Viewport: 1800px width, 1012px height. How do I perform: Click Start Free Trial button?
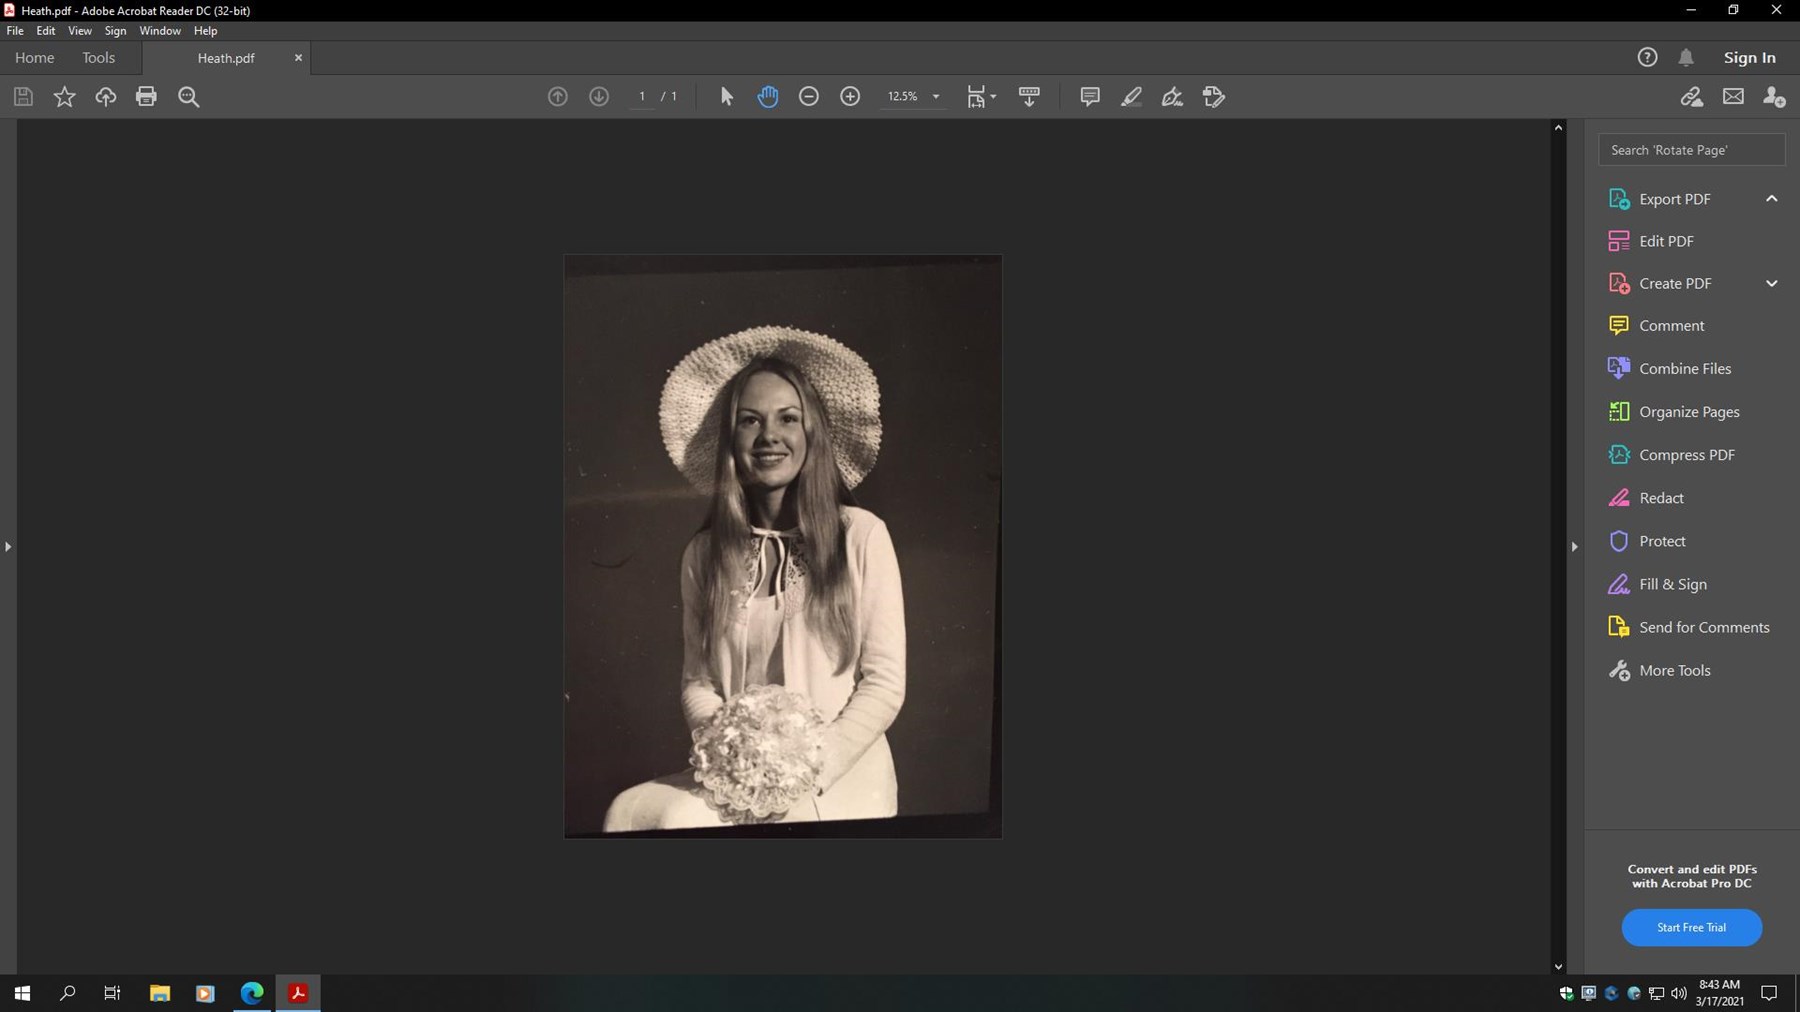click(1691, 927)
